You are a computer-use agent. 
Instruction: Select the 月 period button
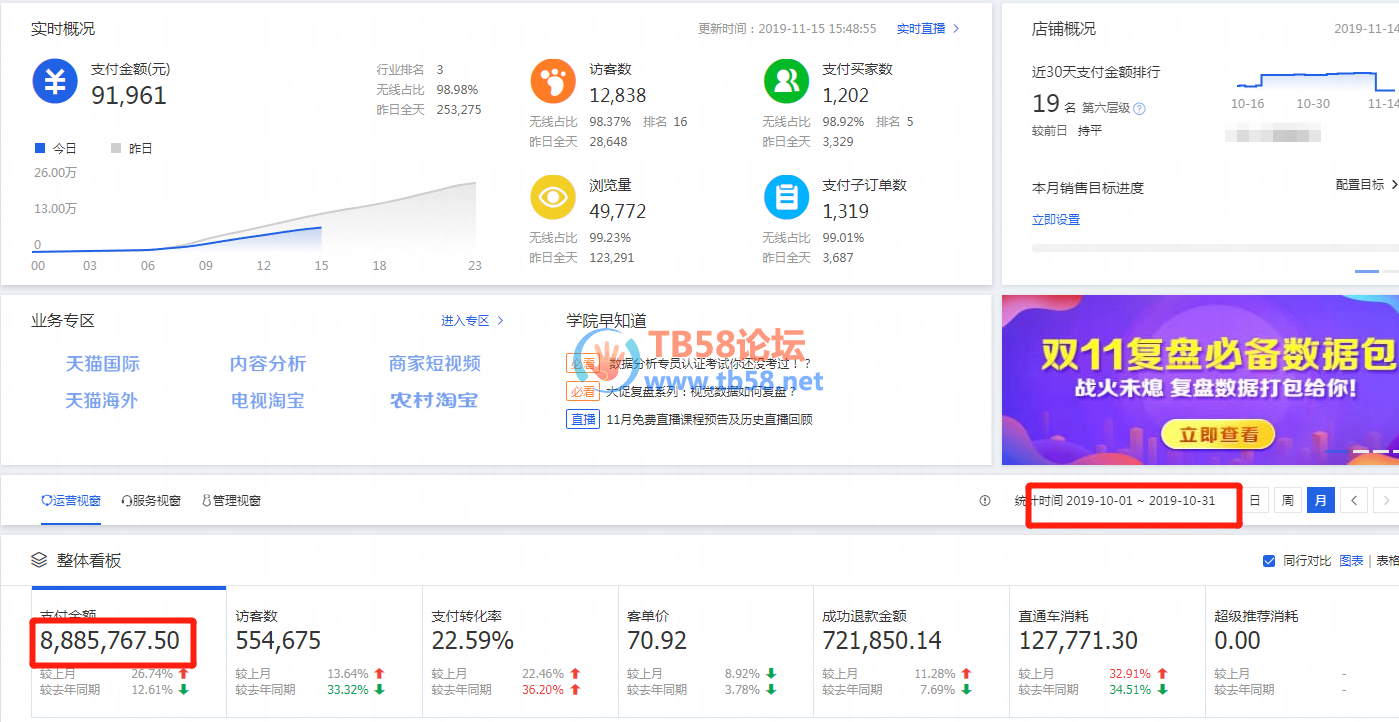(x=1320, y=500)
